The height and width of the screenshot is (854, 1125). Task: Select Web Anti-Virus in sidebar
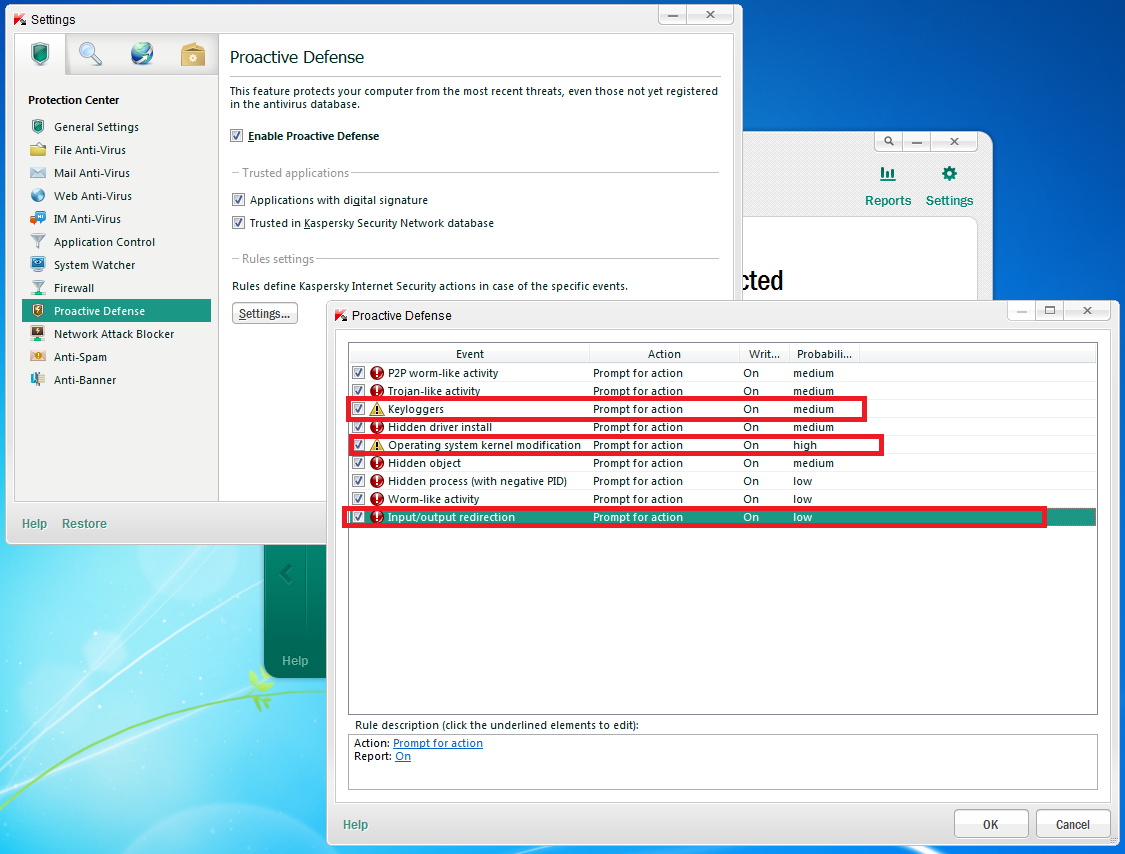pyautogui.click(x=93, y=196)
